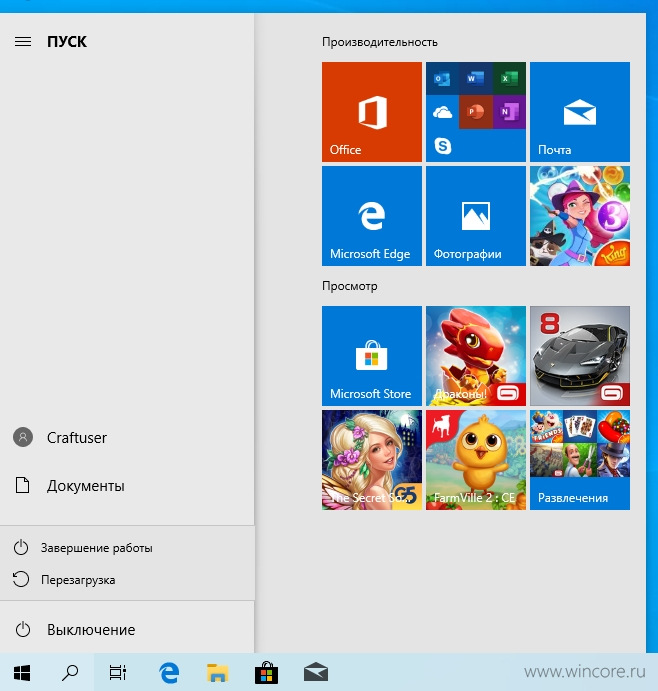Viewport: 658px width, 691px height.
Task: Launch the Microsoft Edge tile
Action: (x=372, y=216)
